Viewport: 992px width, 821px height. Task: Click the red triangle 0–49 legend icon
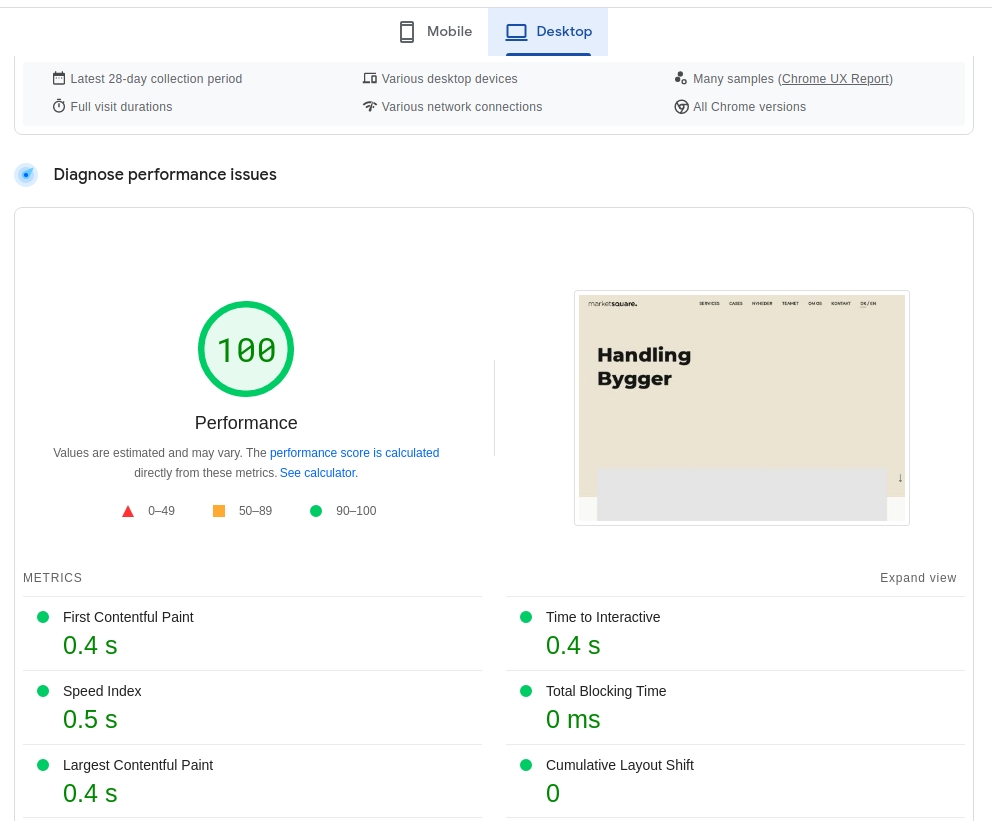click(128, 512)
